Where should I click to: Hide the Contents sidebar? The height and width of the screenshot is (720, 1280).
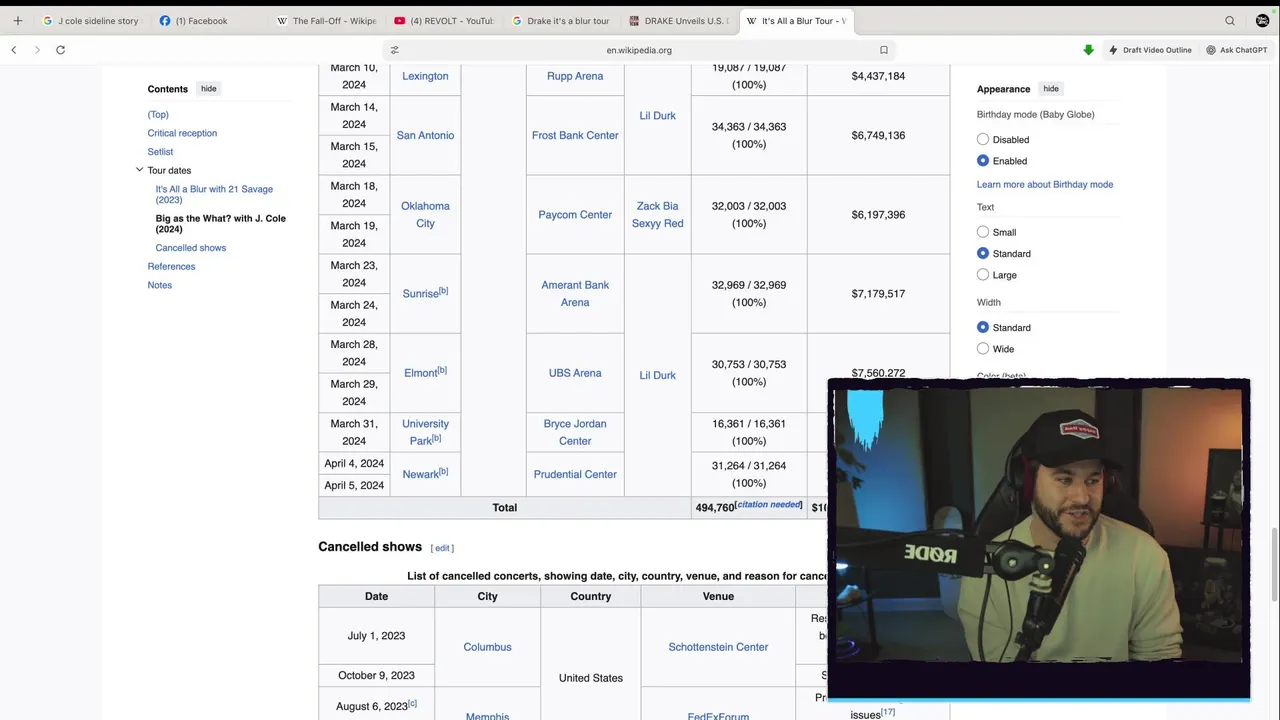208,89
